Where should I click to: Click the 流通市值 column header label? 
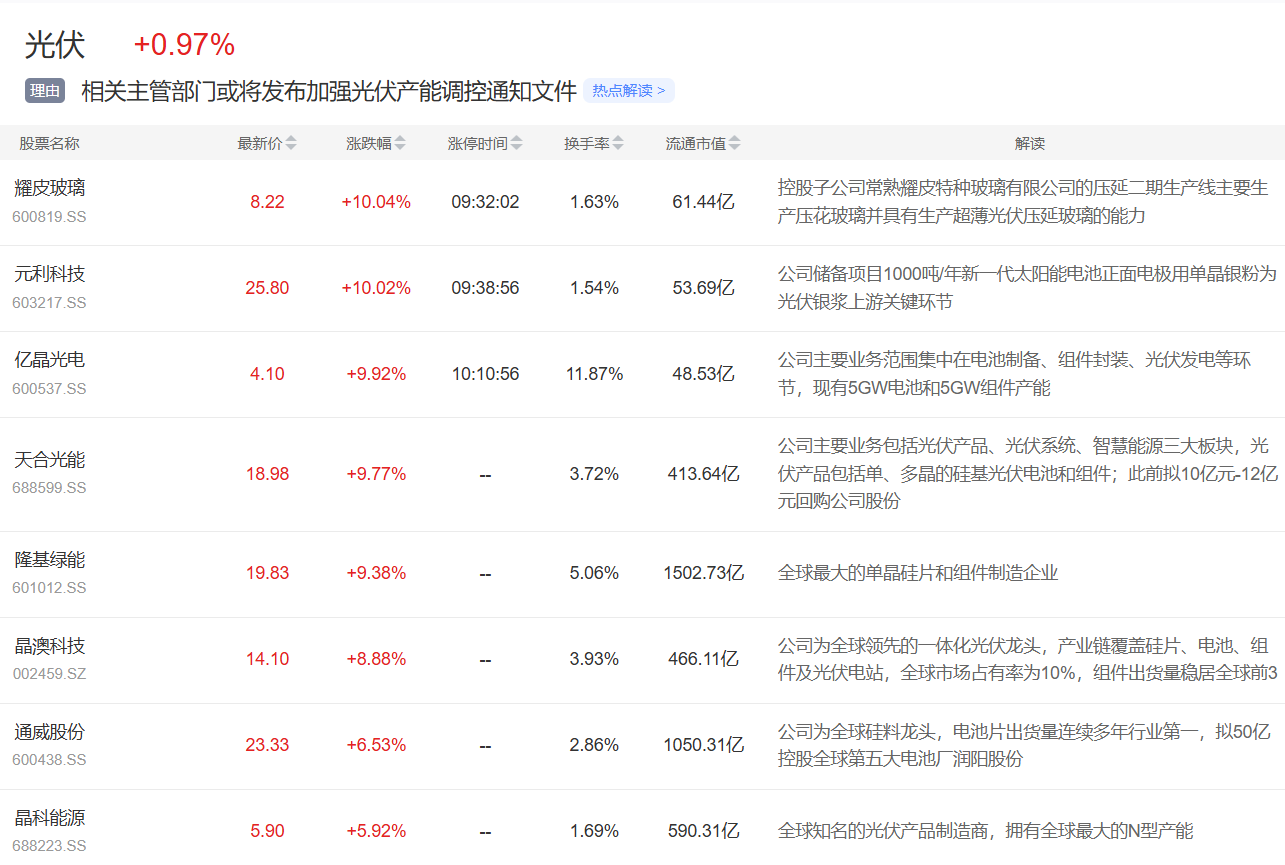pyautogui.click(x=696, y=143)
